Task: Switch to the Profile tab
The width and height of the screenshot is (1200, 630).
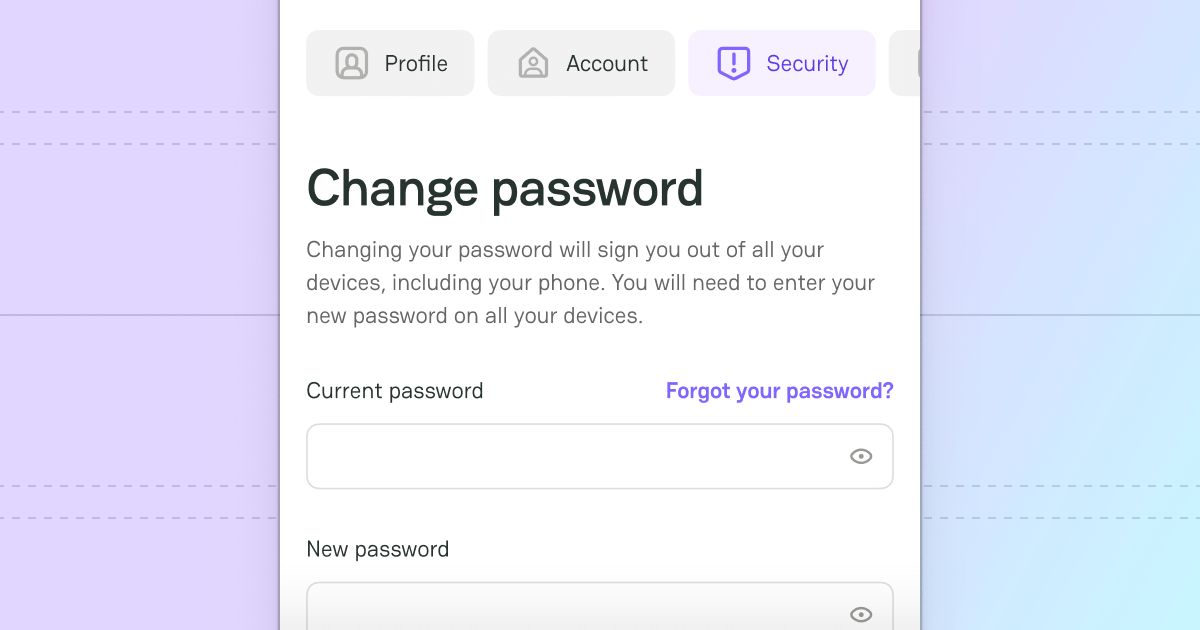Action: point(390,63)
